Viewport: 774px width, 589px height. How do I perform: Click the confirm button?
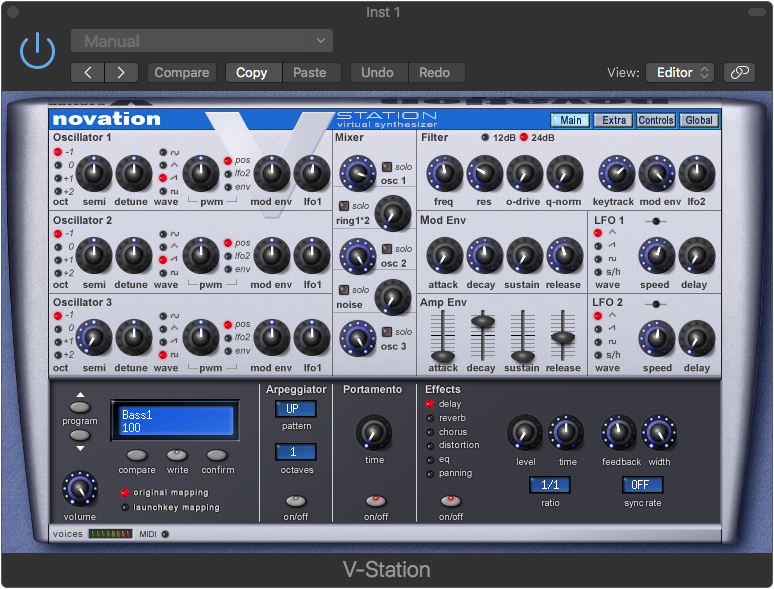coord(217,455)
